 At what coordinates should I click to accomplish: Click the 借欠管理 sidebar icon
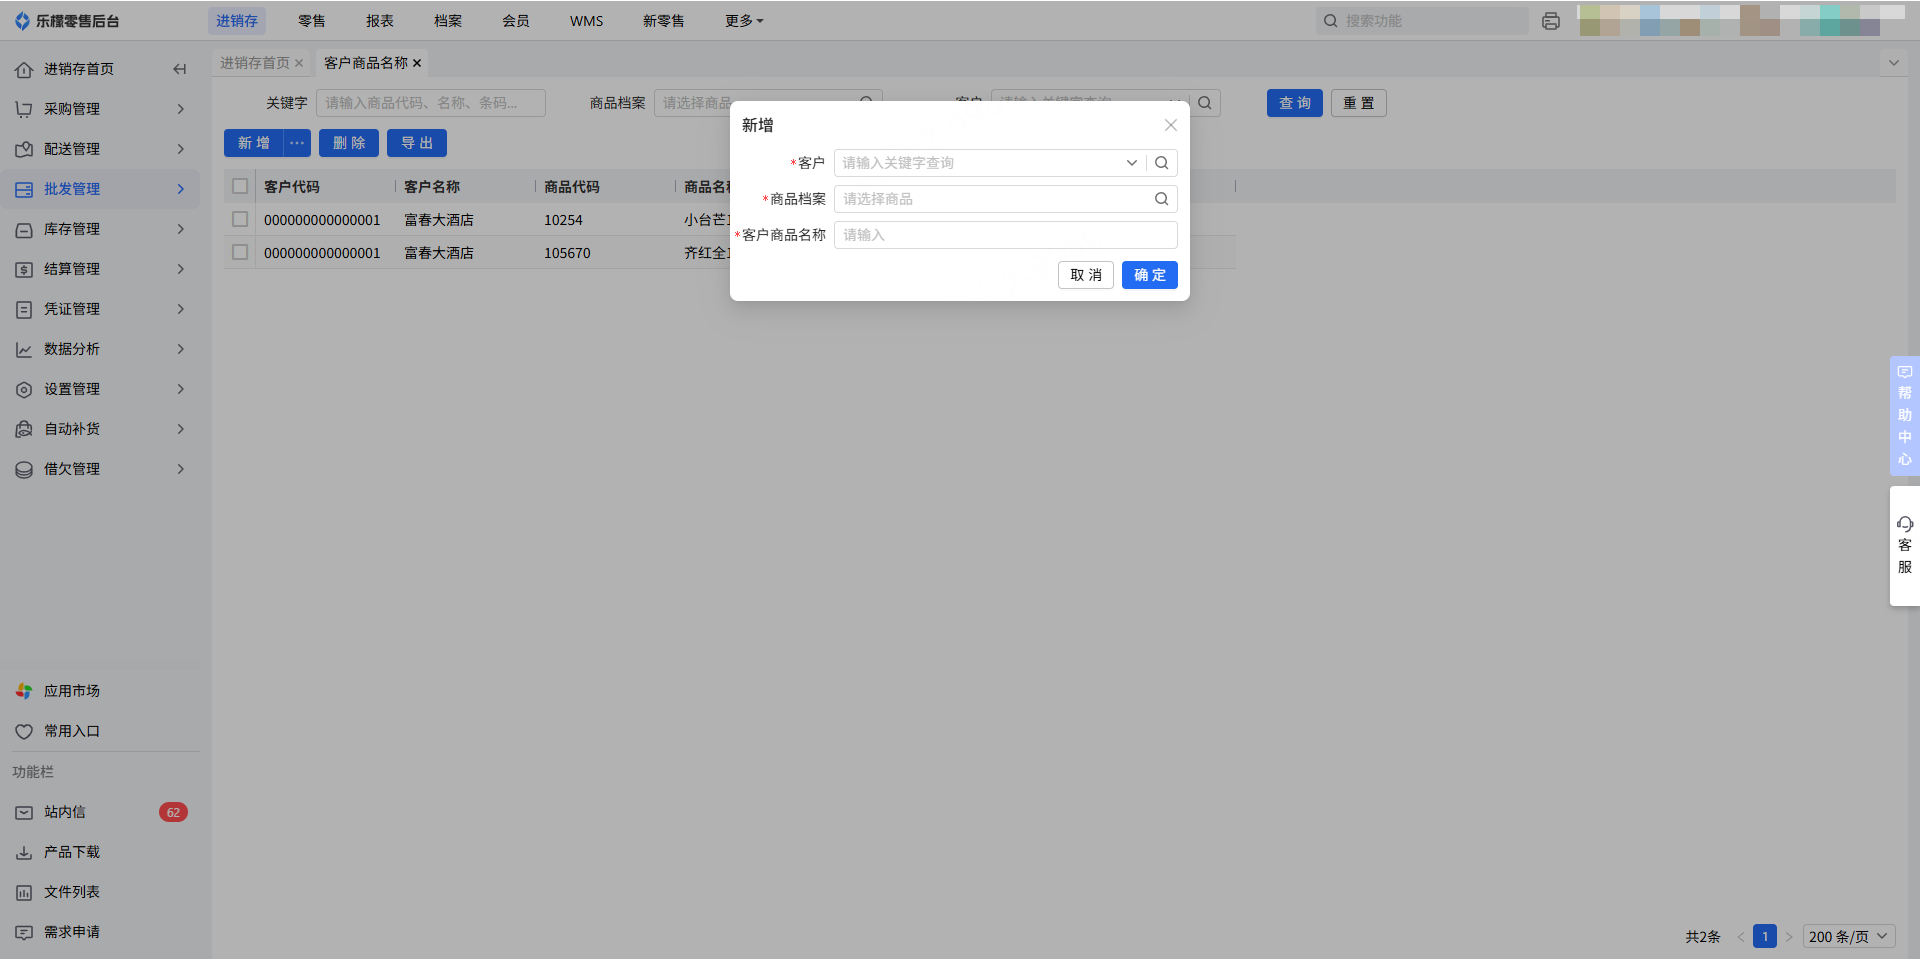pyautogui.click(x=24, y=469)
